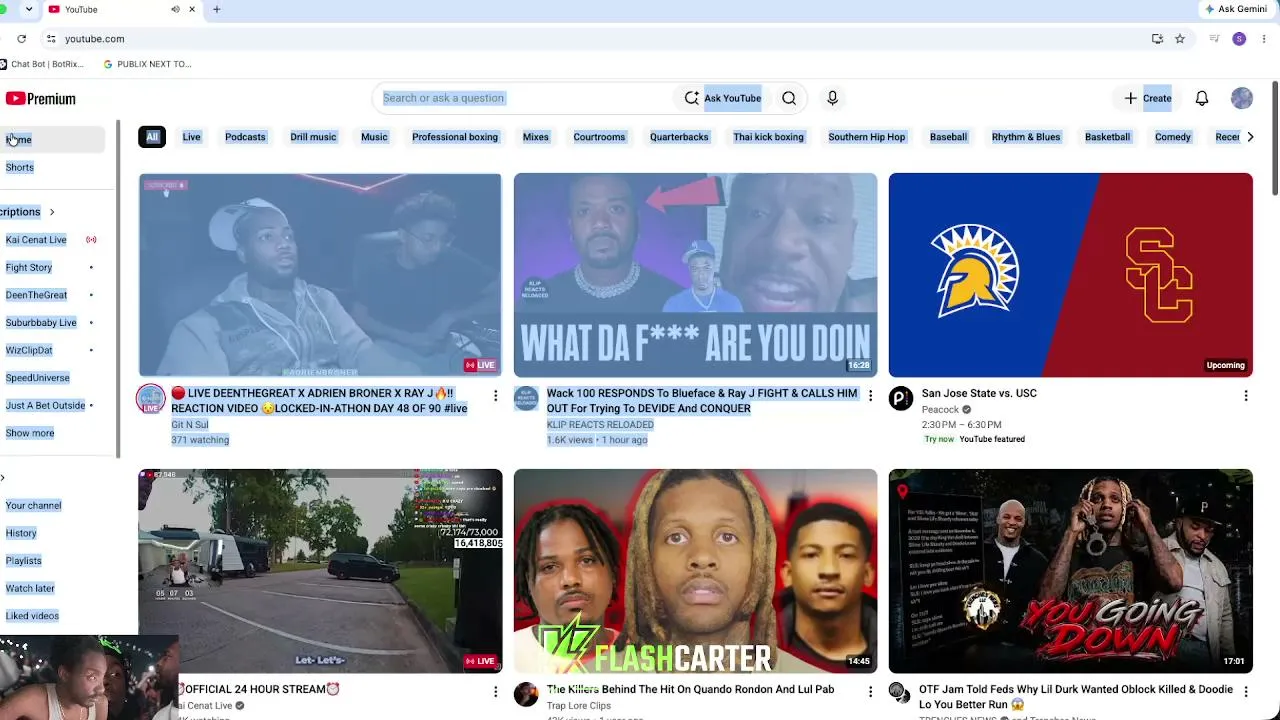Image resolution: width=1280 pixels, height=720 pixels.
Task: Open more options for Wack 100 RESPONDS video
Action: point(870,396)
